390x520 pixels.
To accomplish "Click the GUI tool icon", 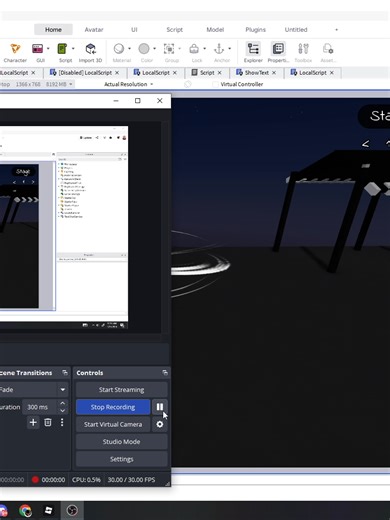I will (x=37, y=49).
